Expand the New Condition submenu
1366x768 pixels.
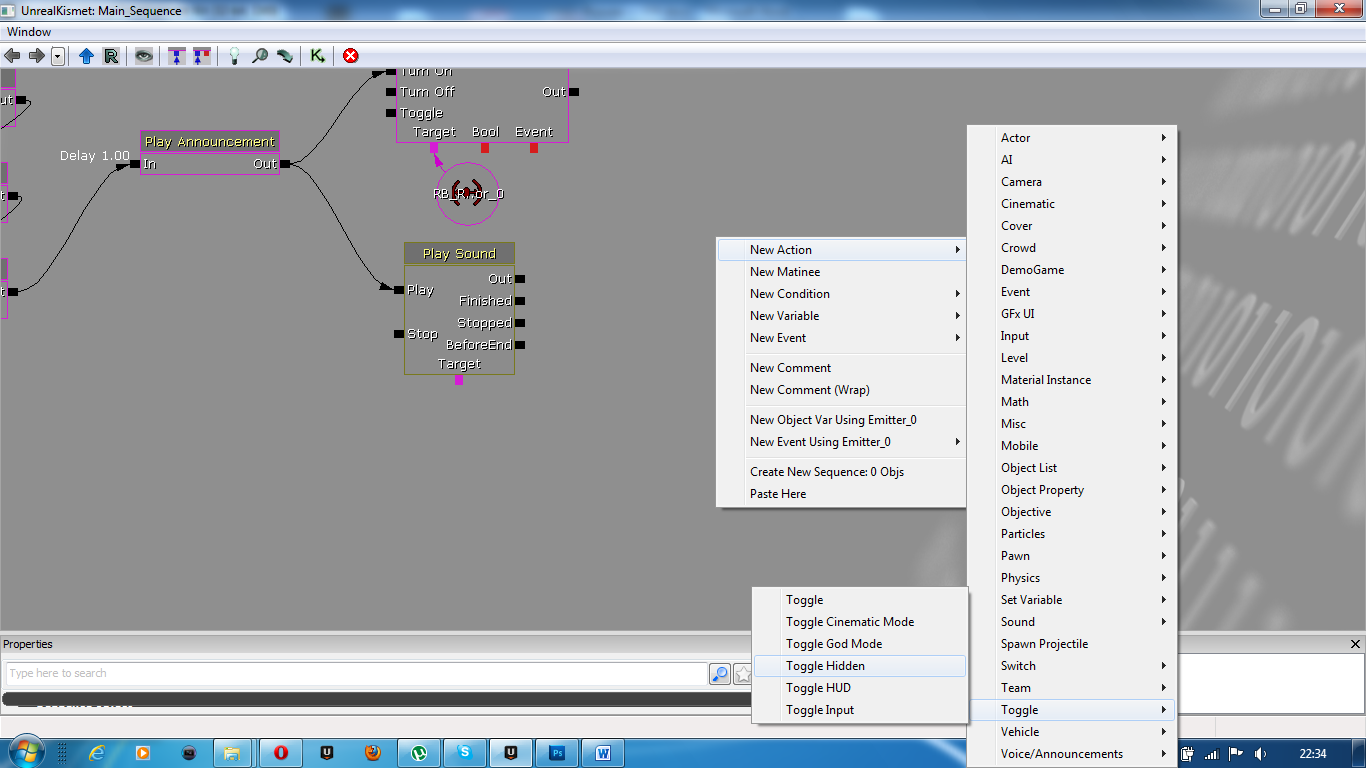(x=841, y=294)
